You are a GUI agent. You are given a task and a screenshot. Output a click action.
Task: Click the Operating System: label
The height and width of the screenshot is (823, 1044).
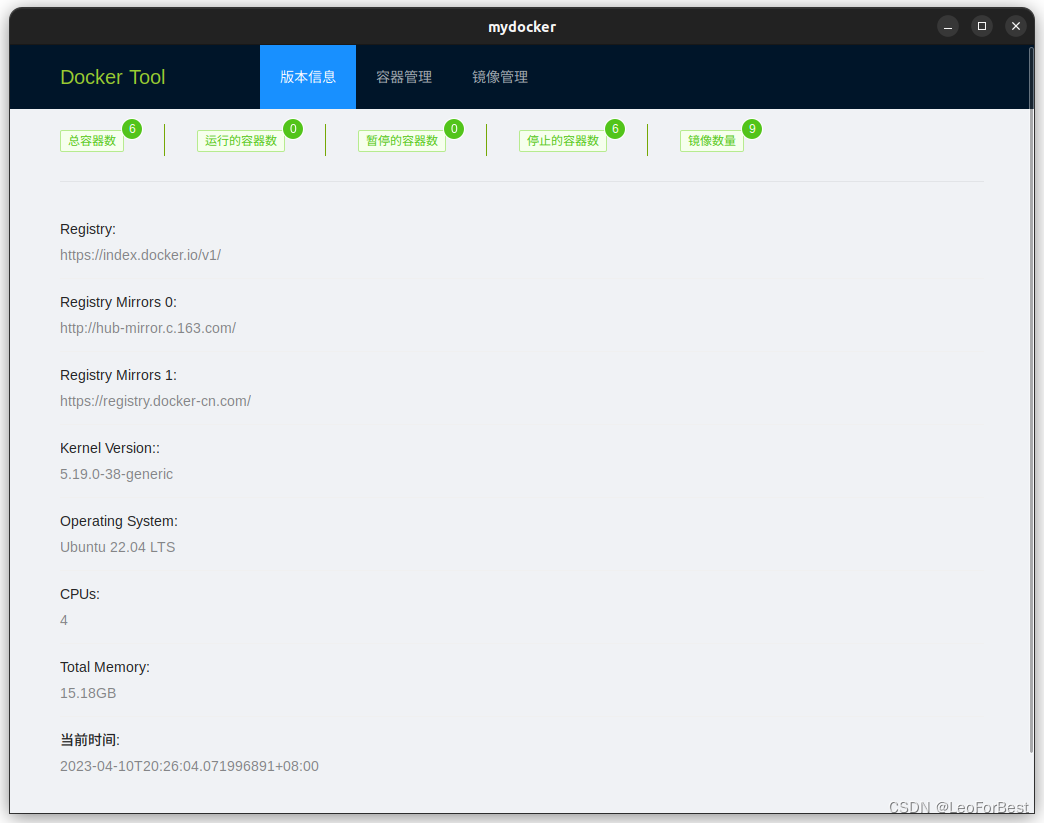click(119, 521)
